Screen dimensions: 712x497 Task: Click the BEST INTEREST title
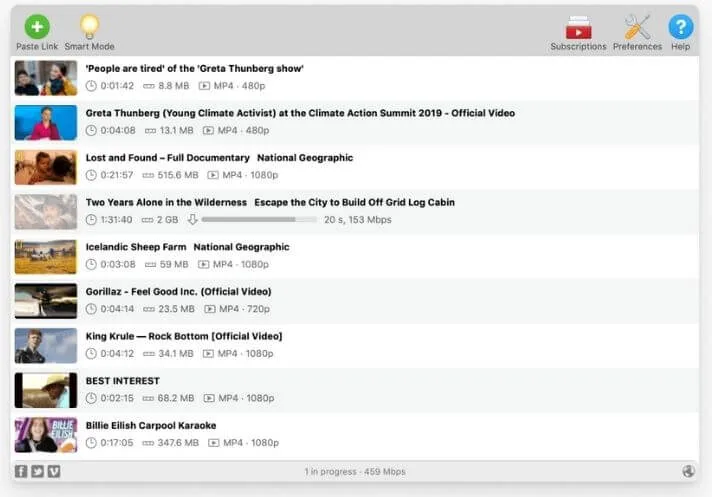pos(123,381)
